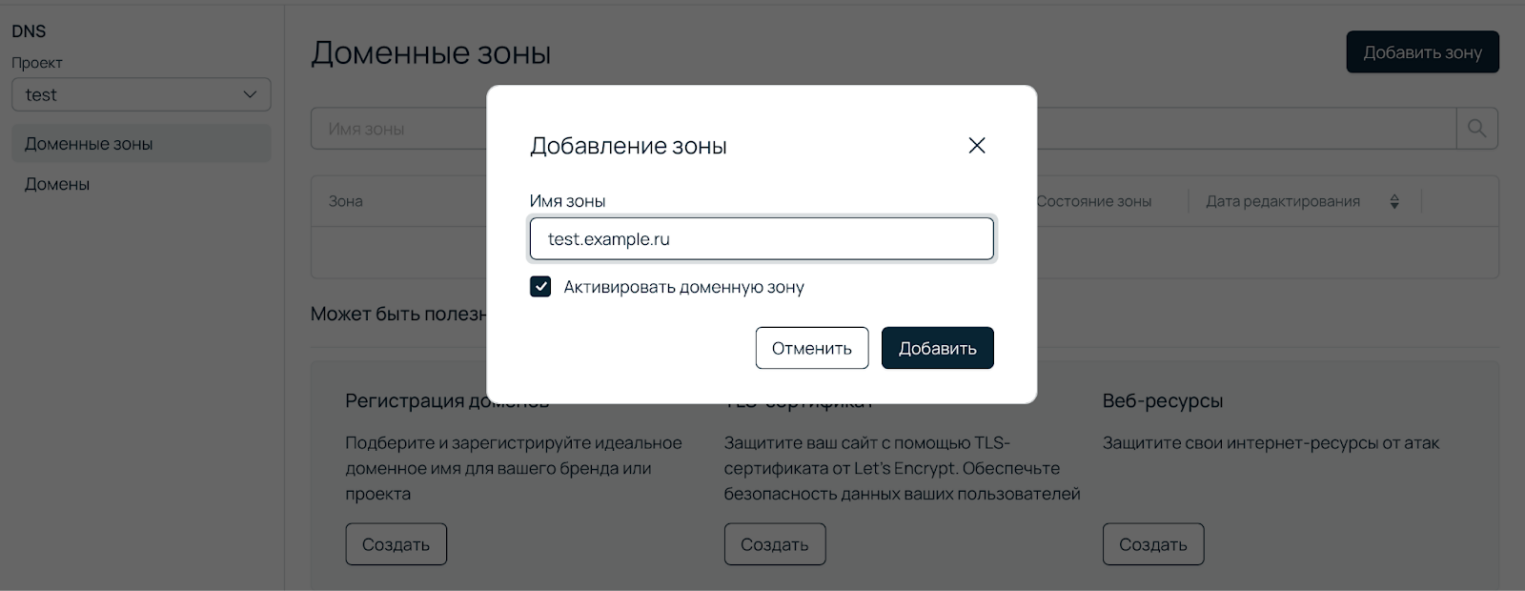Click «Создать» under «TLS-сертификат»
1525x591 pixels.
775,543
